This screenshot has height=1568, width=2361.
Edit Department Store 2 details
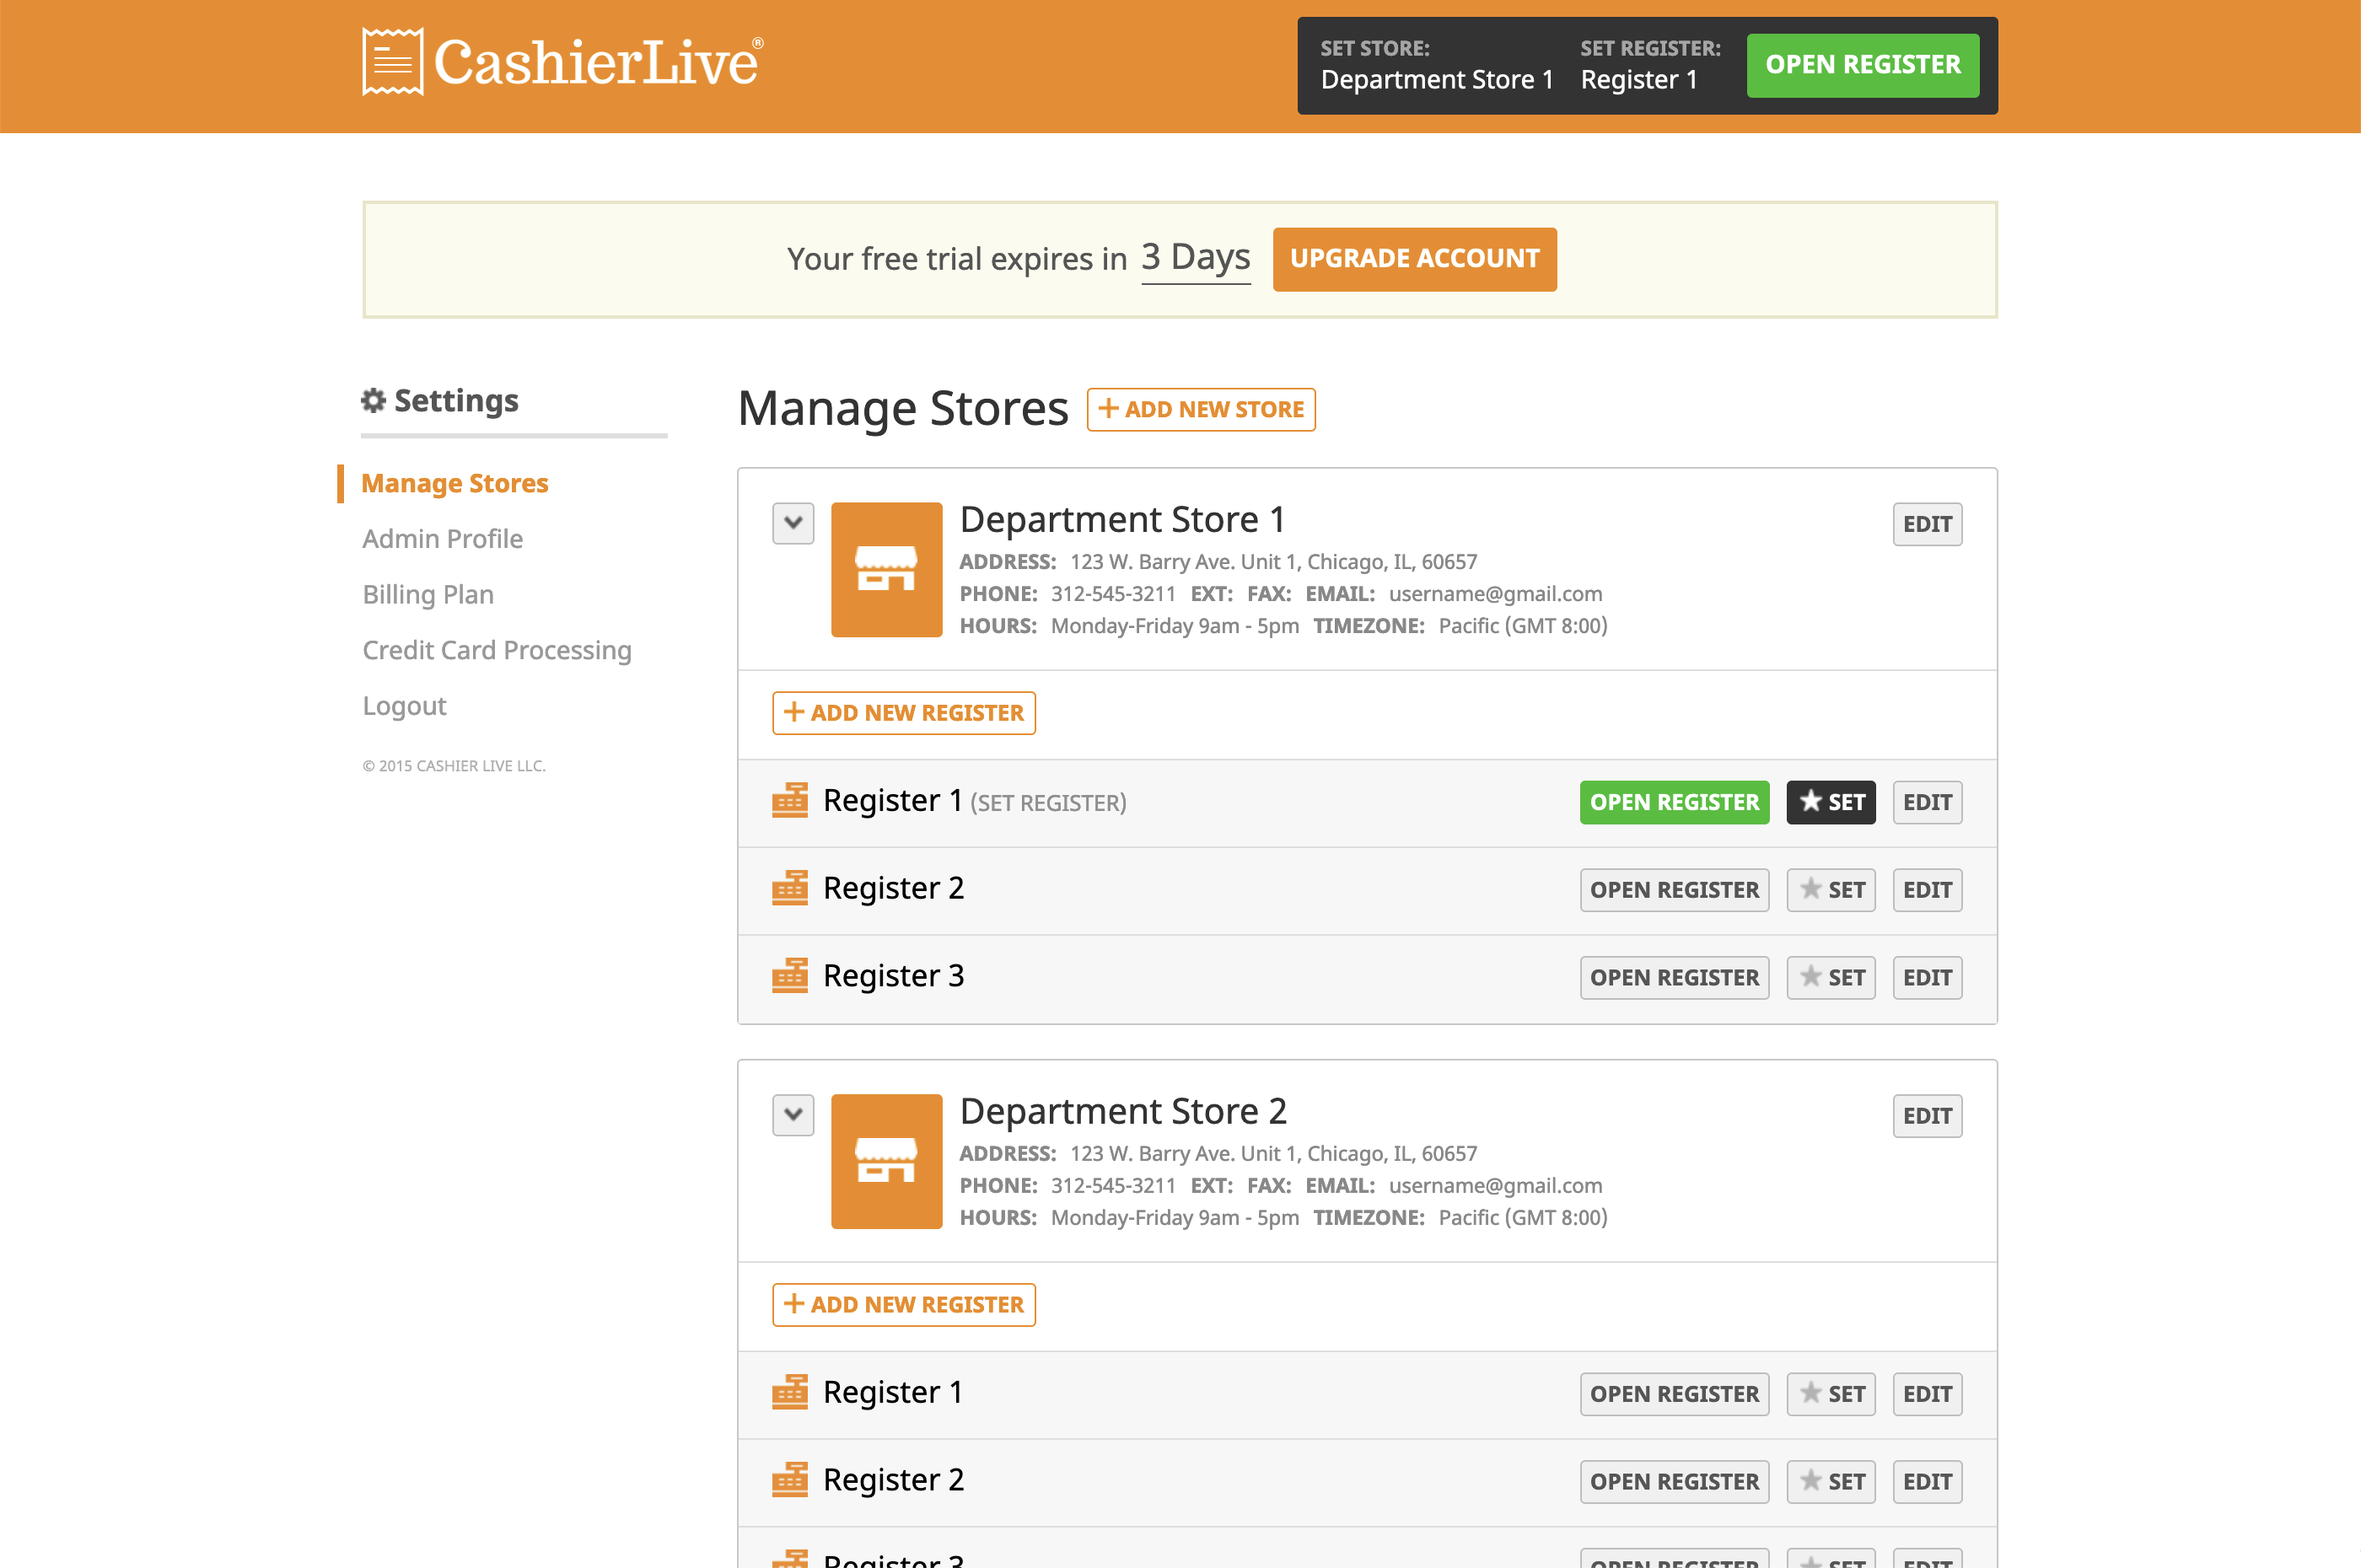click(1927, 1116)
